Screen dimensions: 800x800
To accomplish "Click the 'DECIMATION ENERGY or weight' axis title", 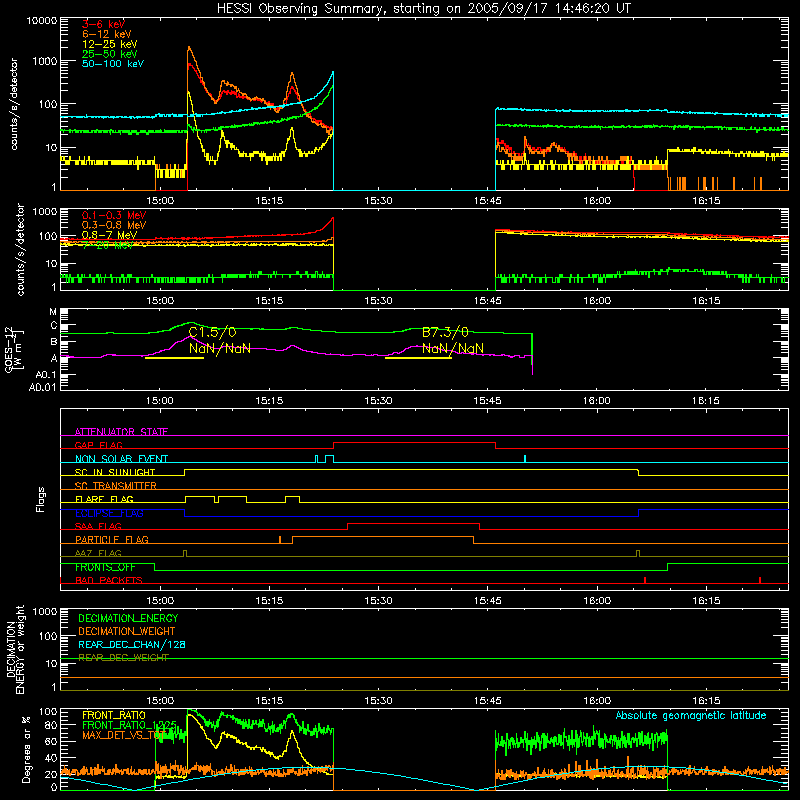I will click(15, 649).
